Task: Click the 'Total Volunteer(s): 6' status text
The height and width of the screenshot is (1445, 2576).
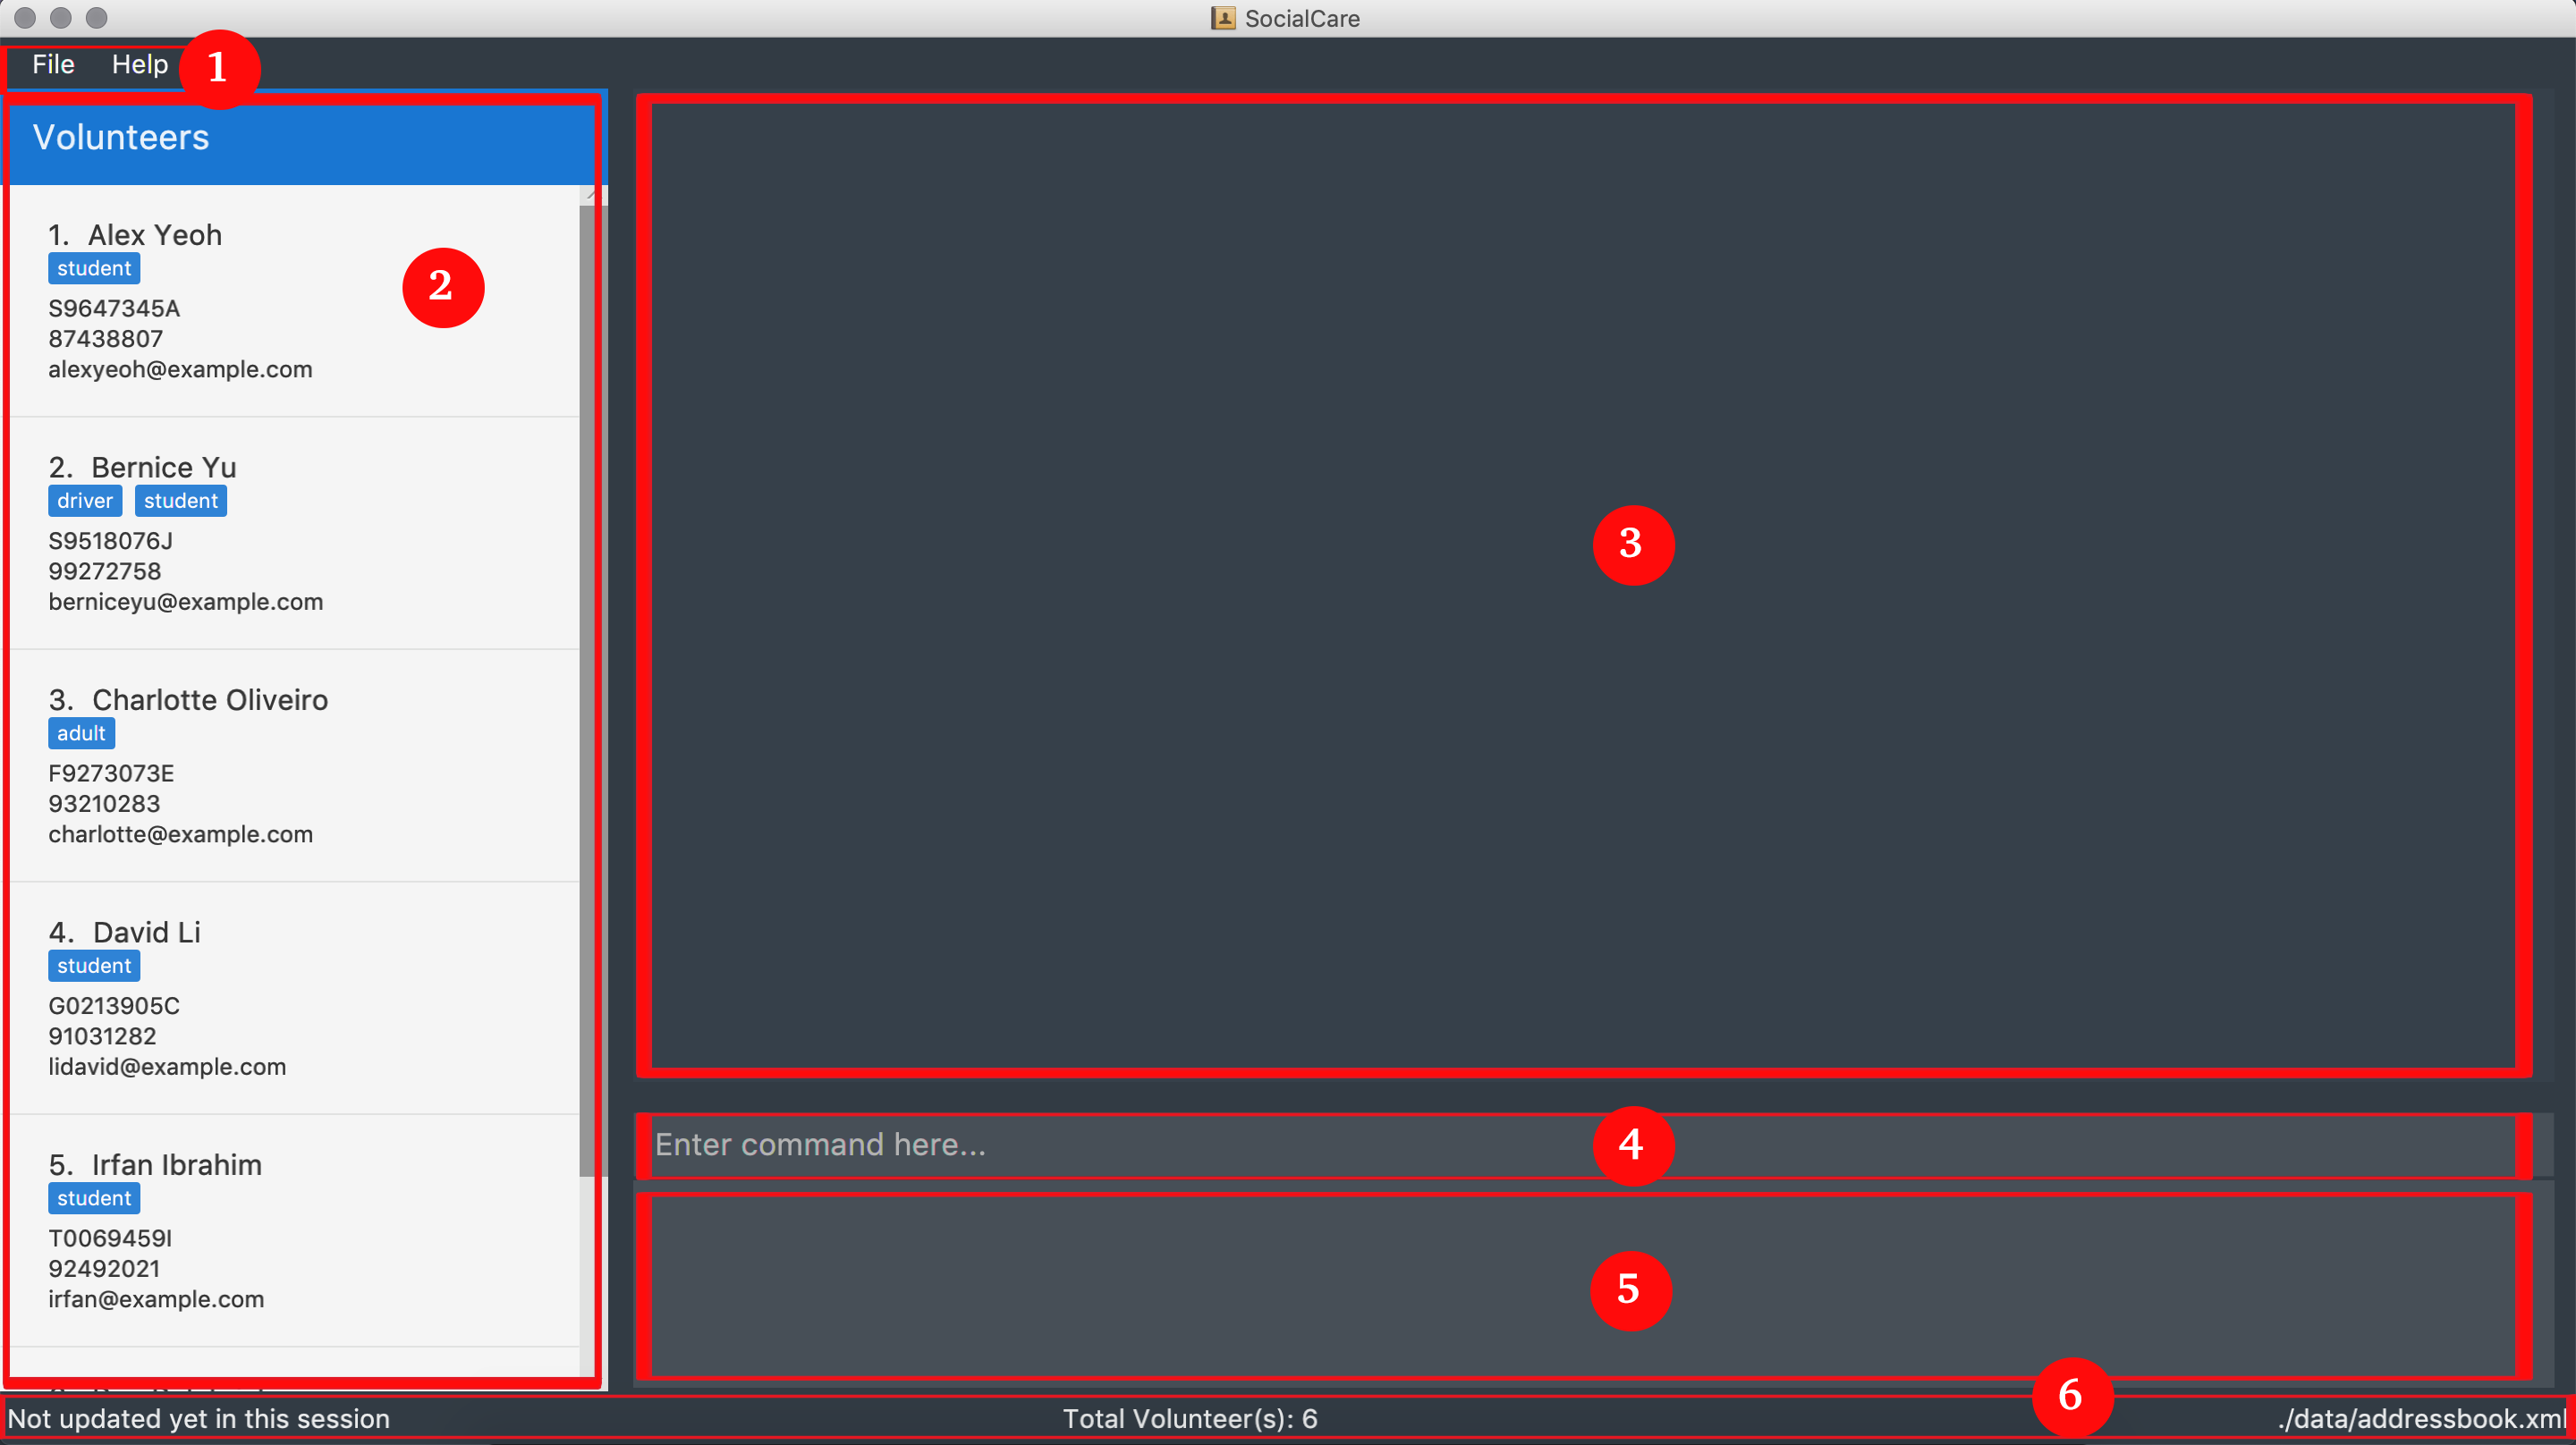Action: pos(1190,1419)
